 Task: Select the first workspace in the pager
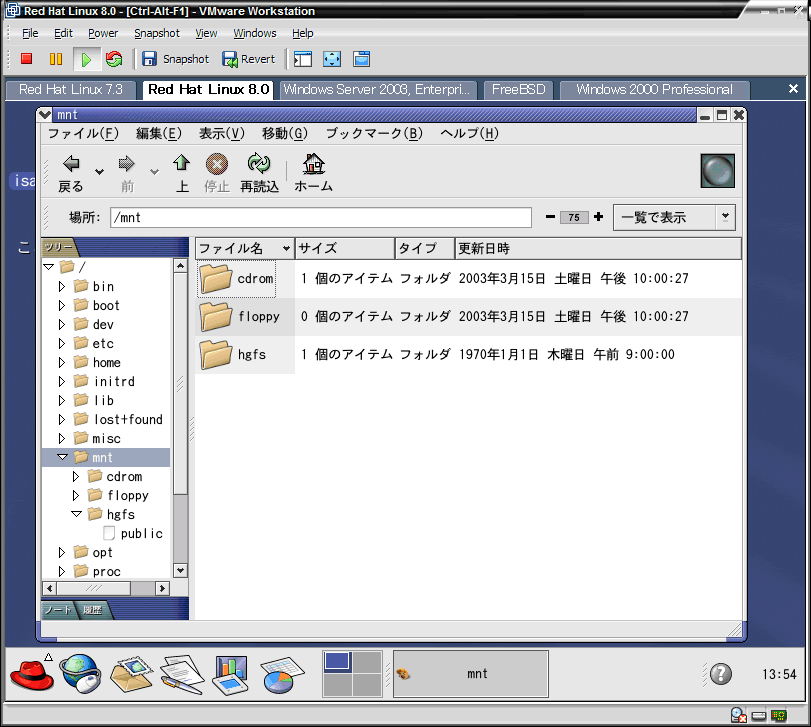coord(337,662)
